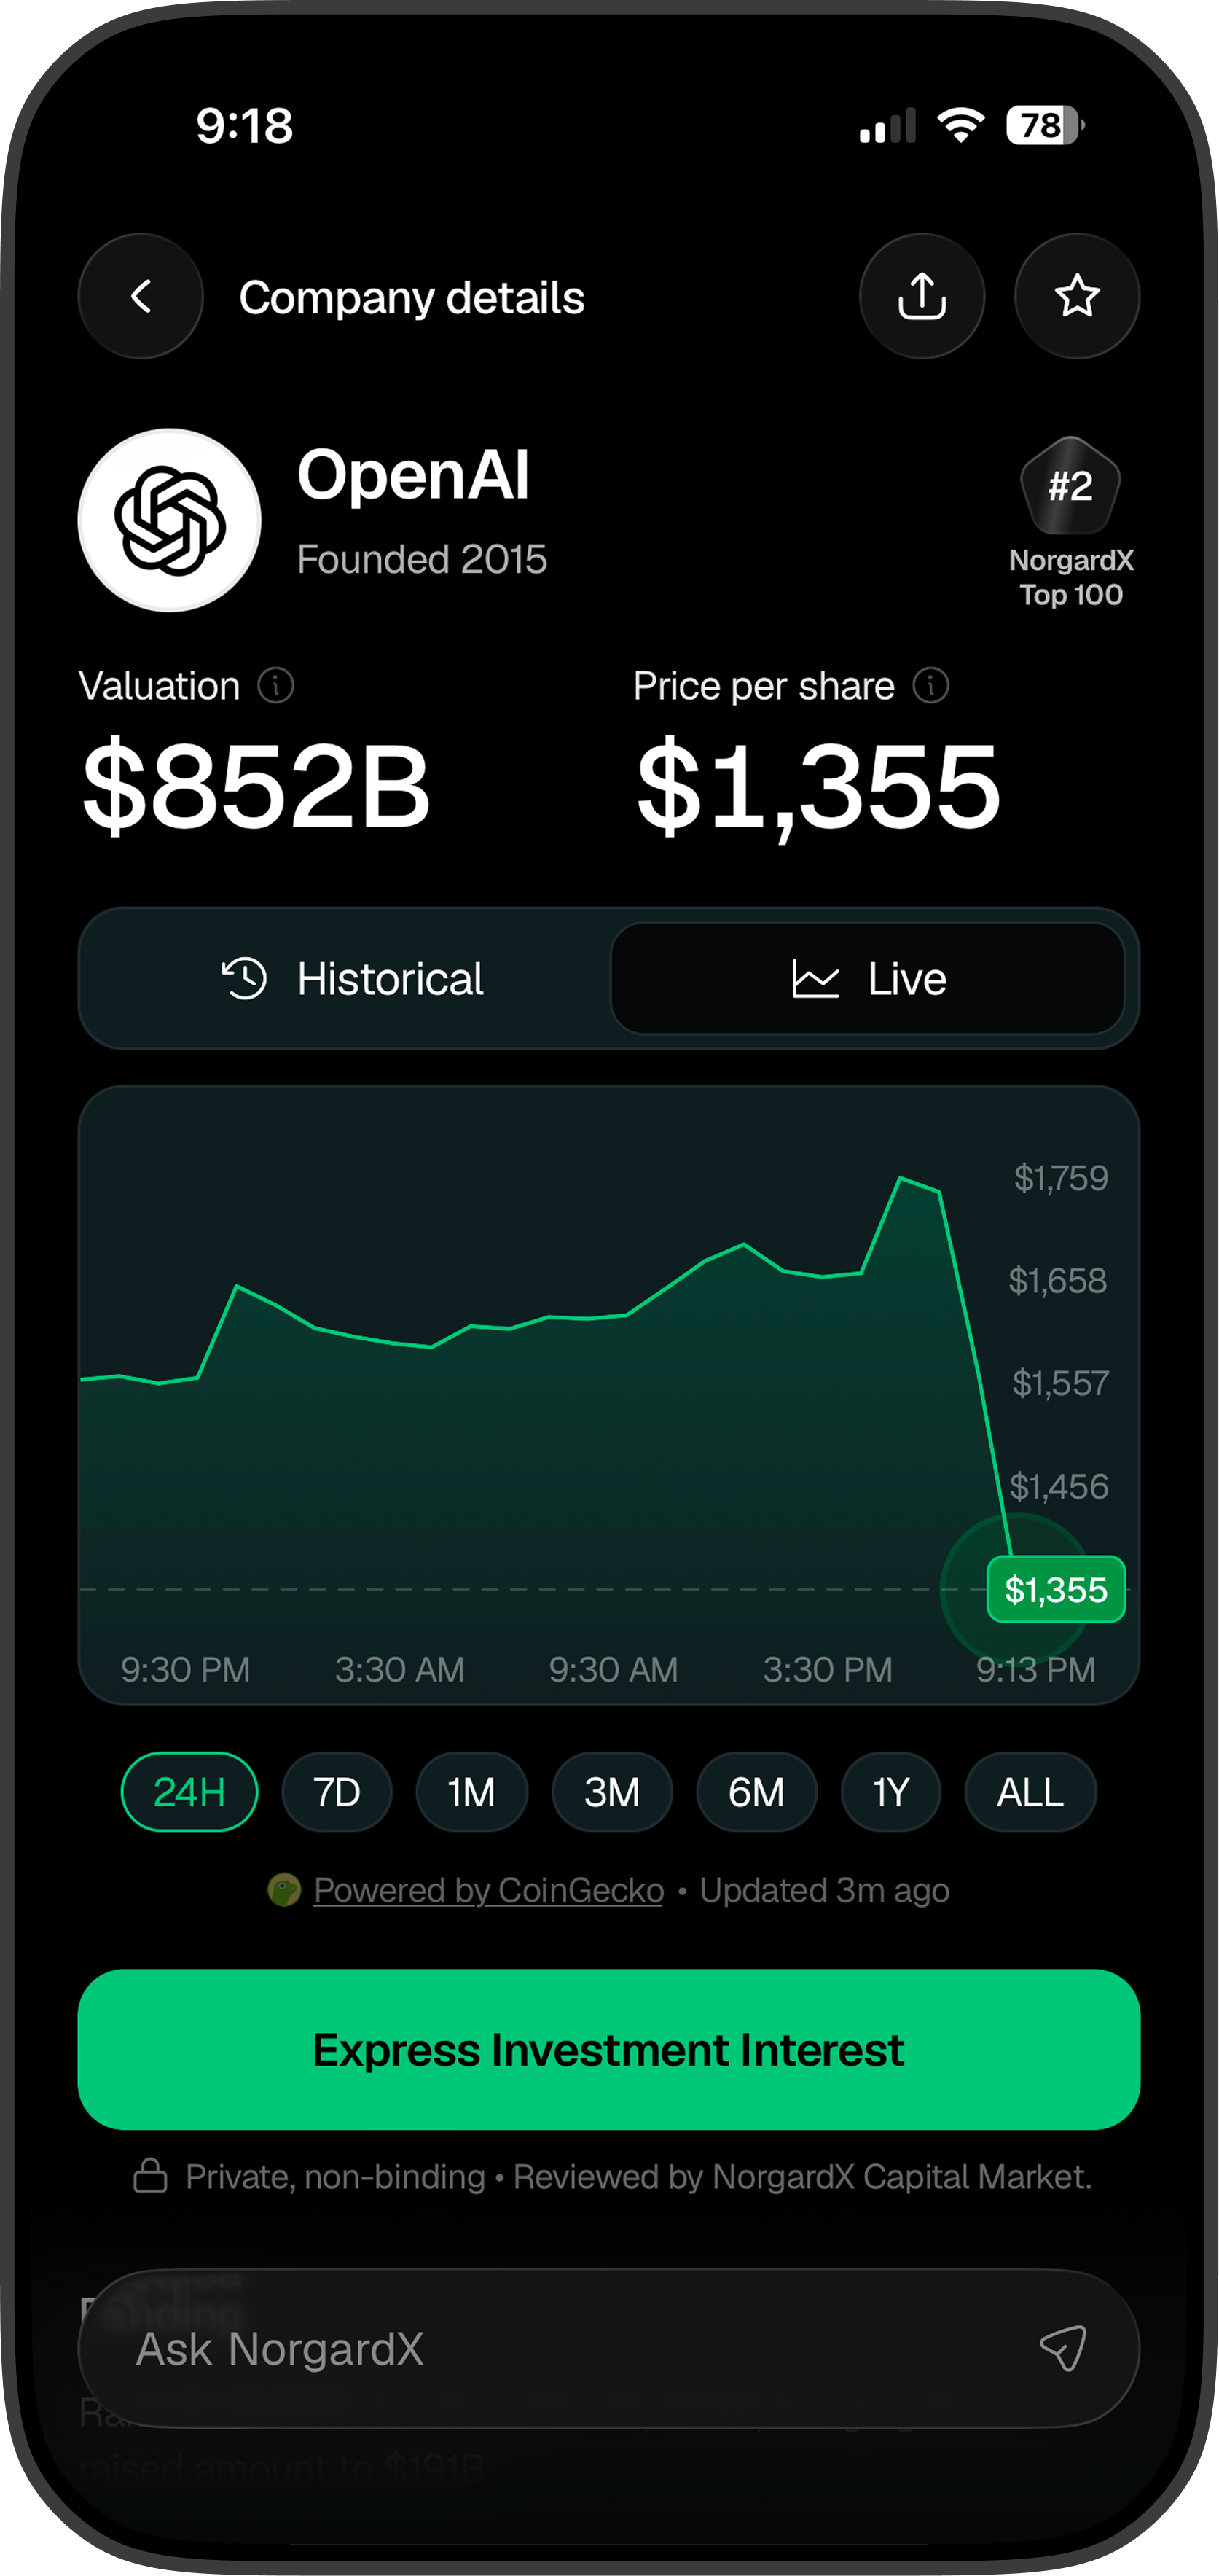Tap Express Investment Interest button

[x=609, y=2049]
